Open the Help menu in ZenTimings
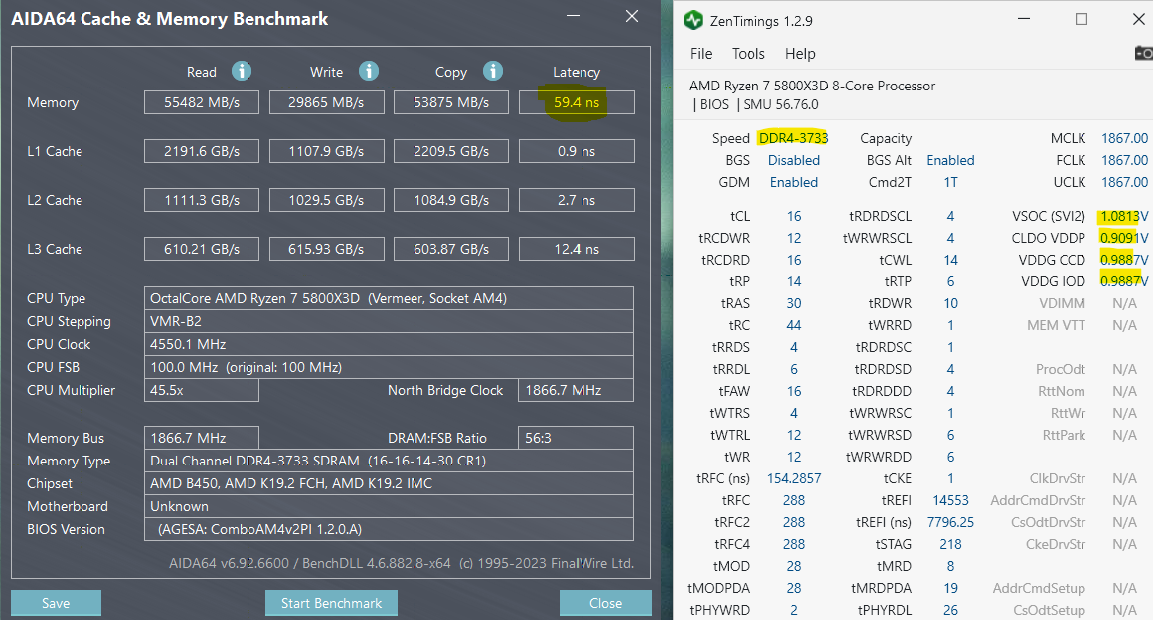This screenshot has width=1153, height=620. [800, 54]
